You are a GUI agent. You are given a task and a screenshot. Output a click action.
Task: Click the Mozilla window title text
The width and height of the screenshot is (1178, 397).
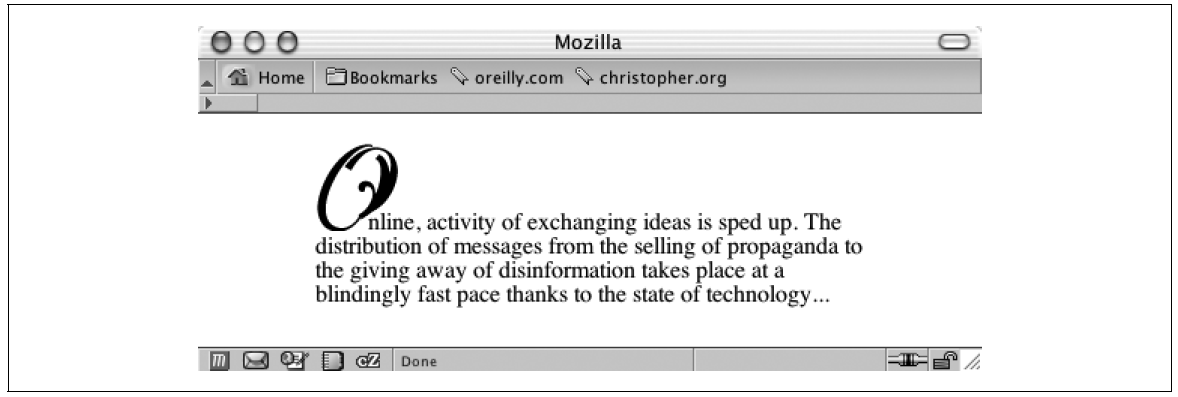(588, 43)
